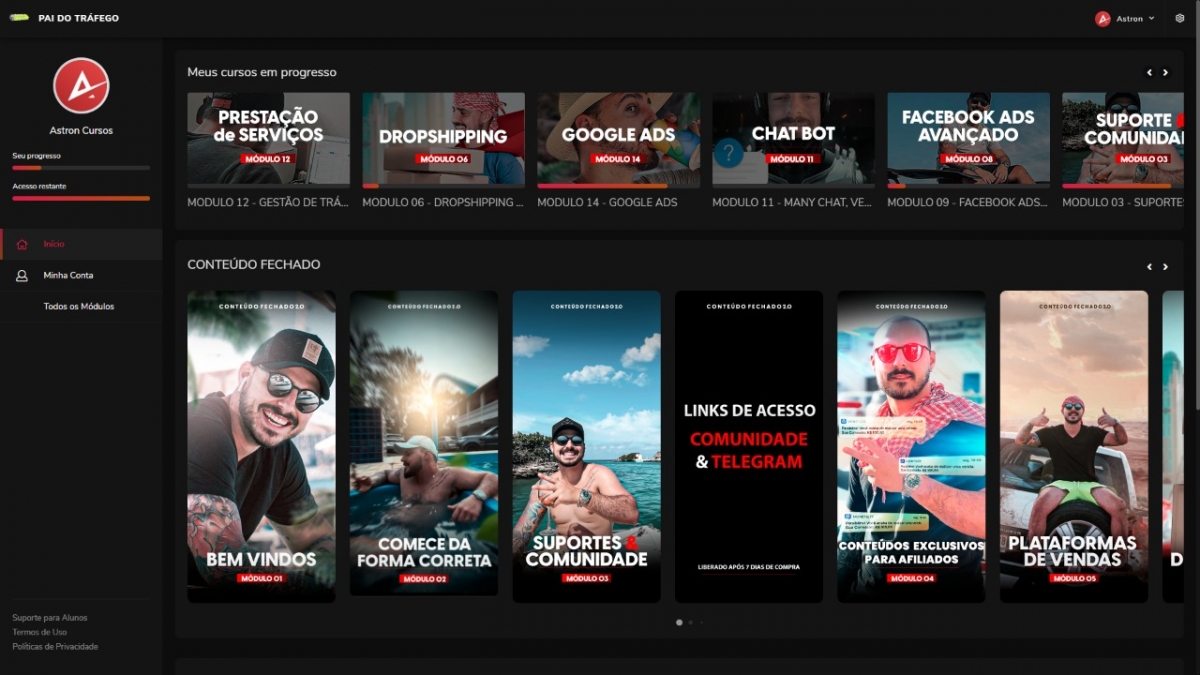Open Todos os Módulos in sidebar
Image resolution: width=1200 pixels, height=675 pixels.
click(x=79, y=306)
